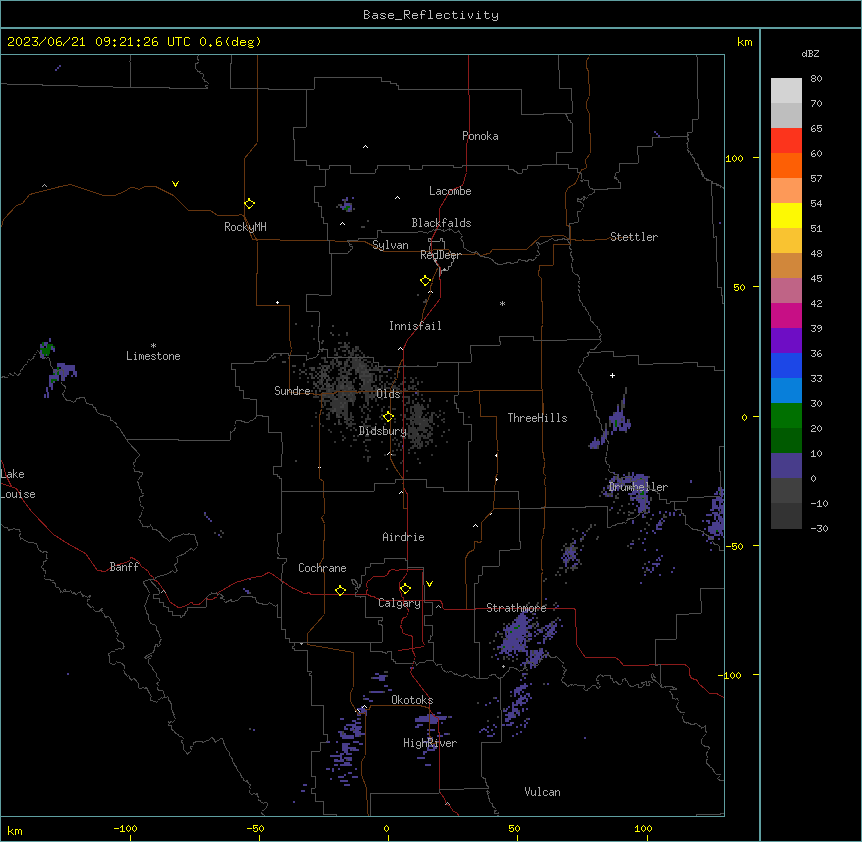Click the Okotoks label
Image resolution: width=862 pixels, height=842 pixels.
[412, 700]
